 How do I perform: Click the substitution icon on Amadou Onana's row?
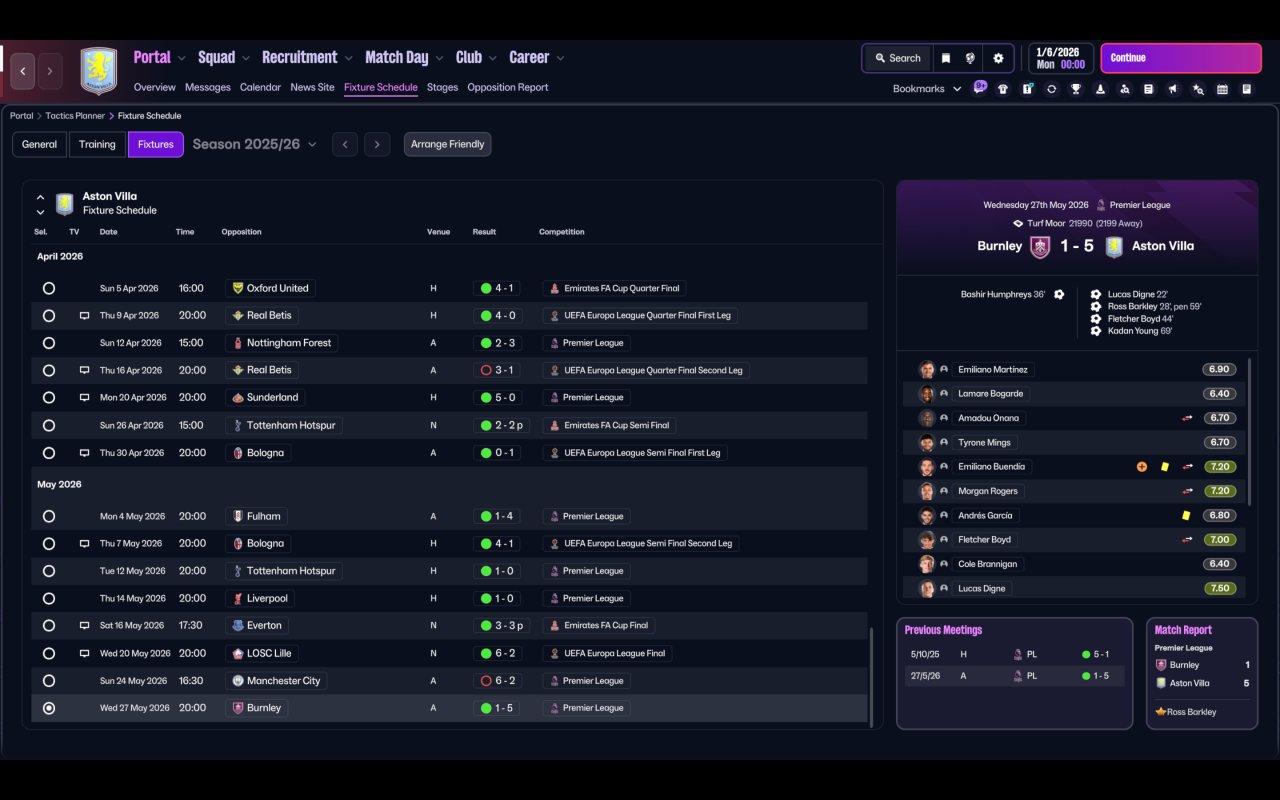pyautogui.click(x=1188, y=418)
